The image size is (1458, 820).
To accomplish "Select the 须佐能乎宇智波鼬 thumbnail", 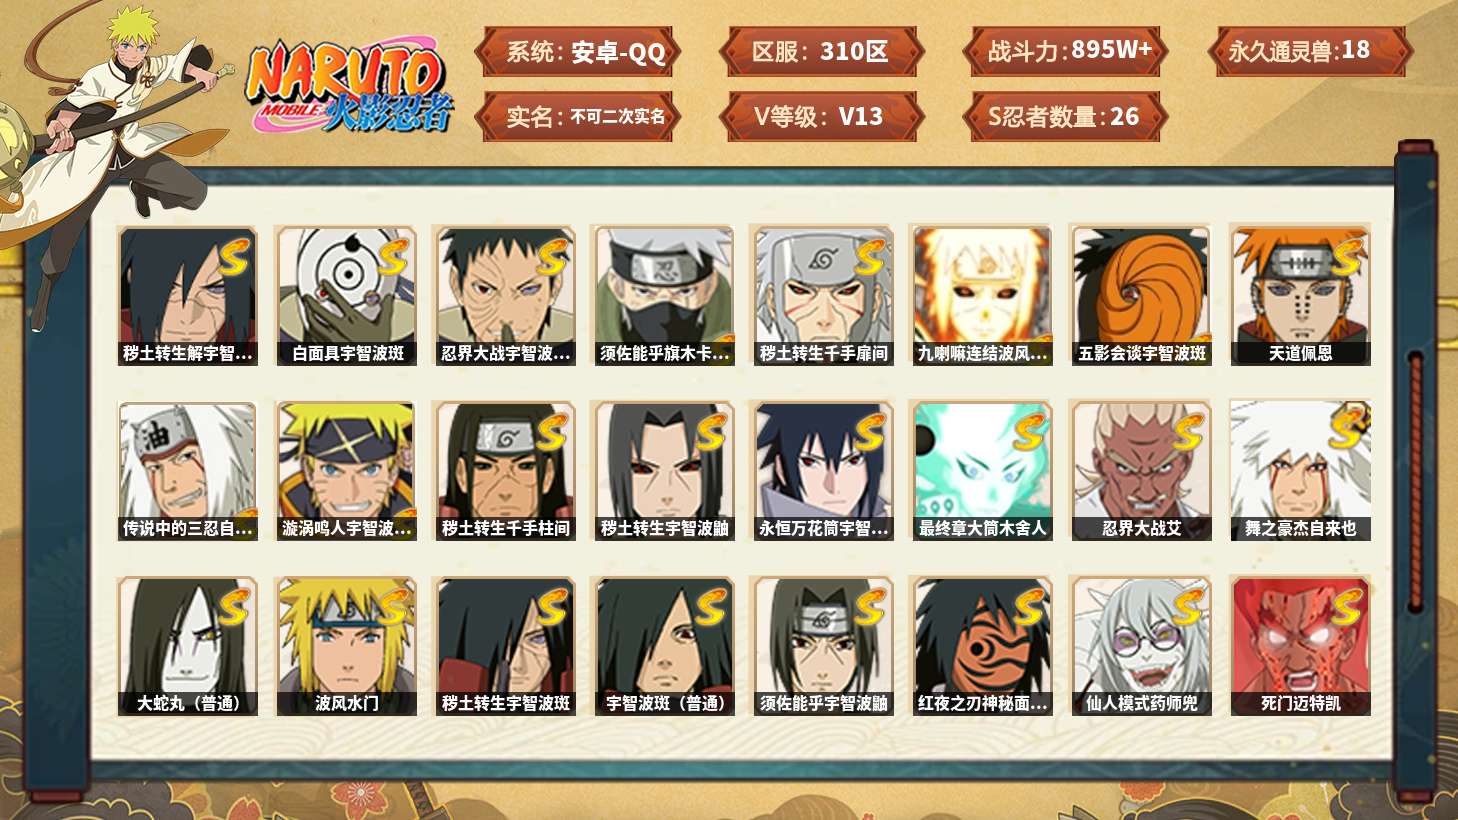I will [823, 646].
